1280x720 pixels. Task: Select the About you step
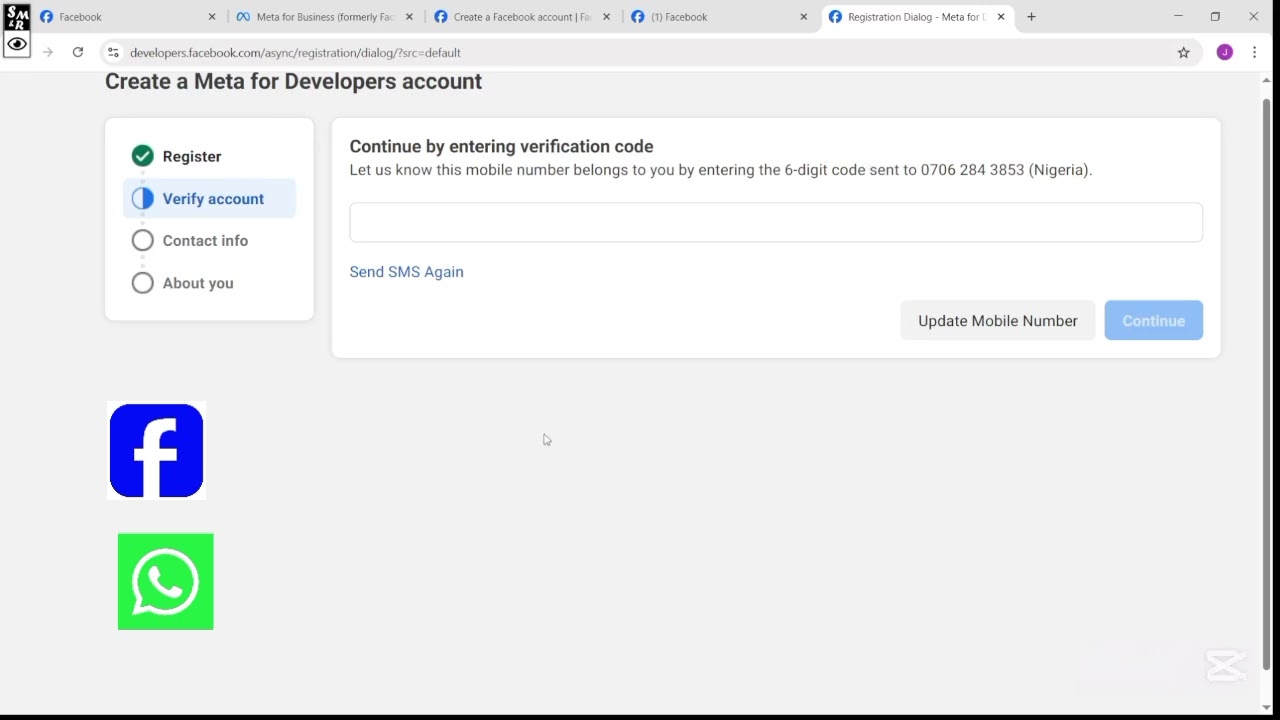pos(209,283)
